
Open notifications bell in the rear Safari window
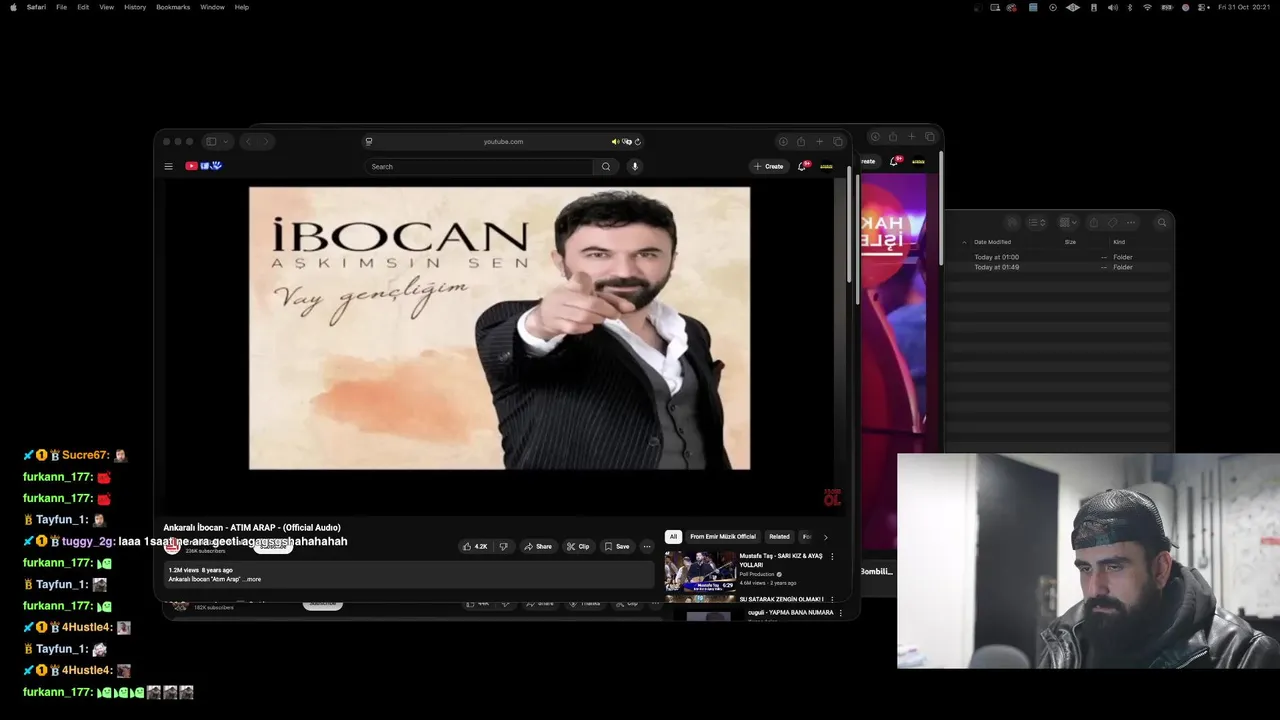point(894,161)
